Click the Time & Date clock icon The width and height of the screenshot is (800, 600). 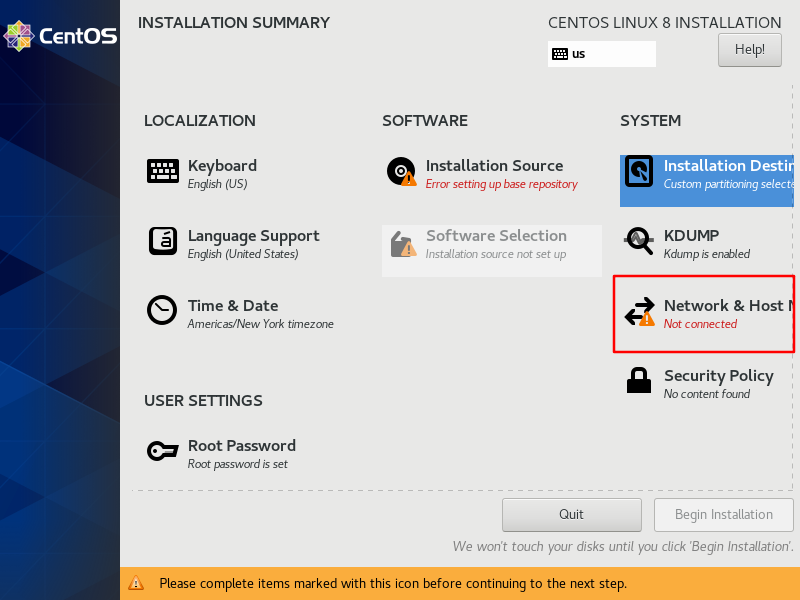pyautogui.click(x=162, y=310)
